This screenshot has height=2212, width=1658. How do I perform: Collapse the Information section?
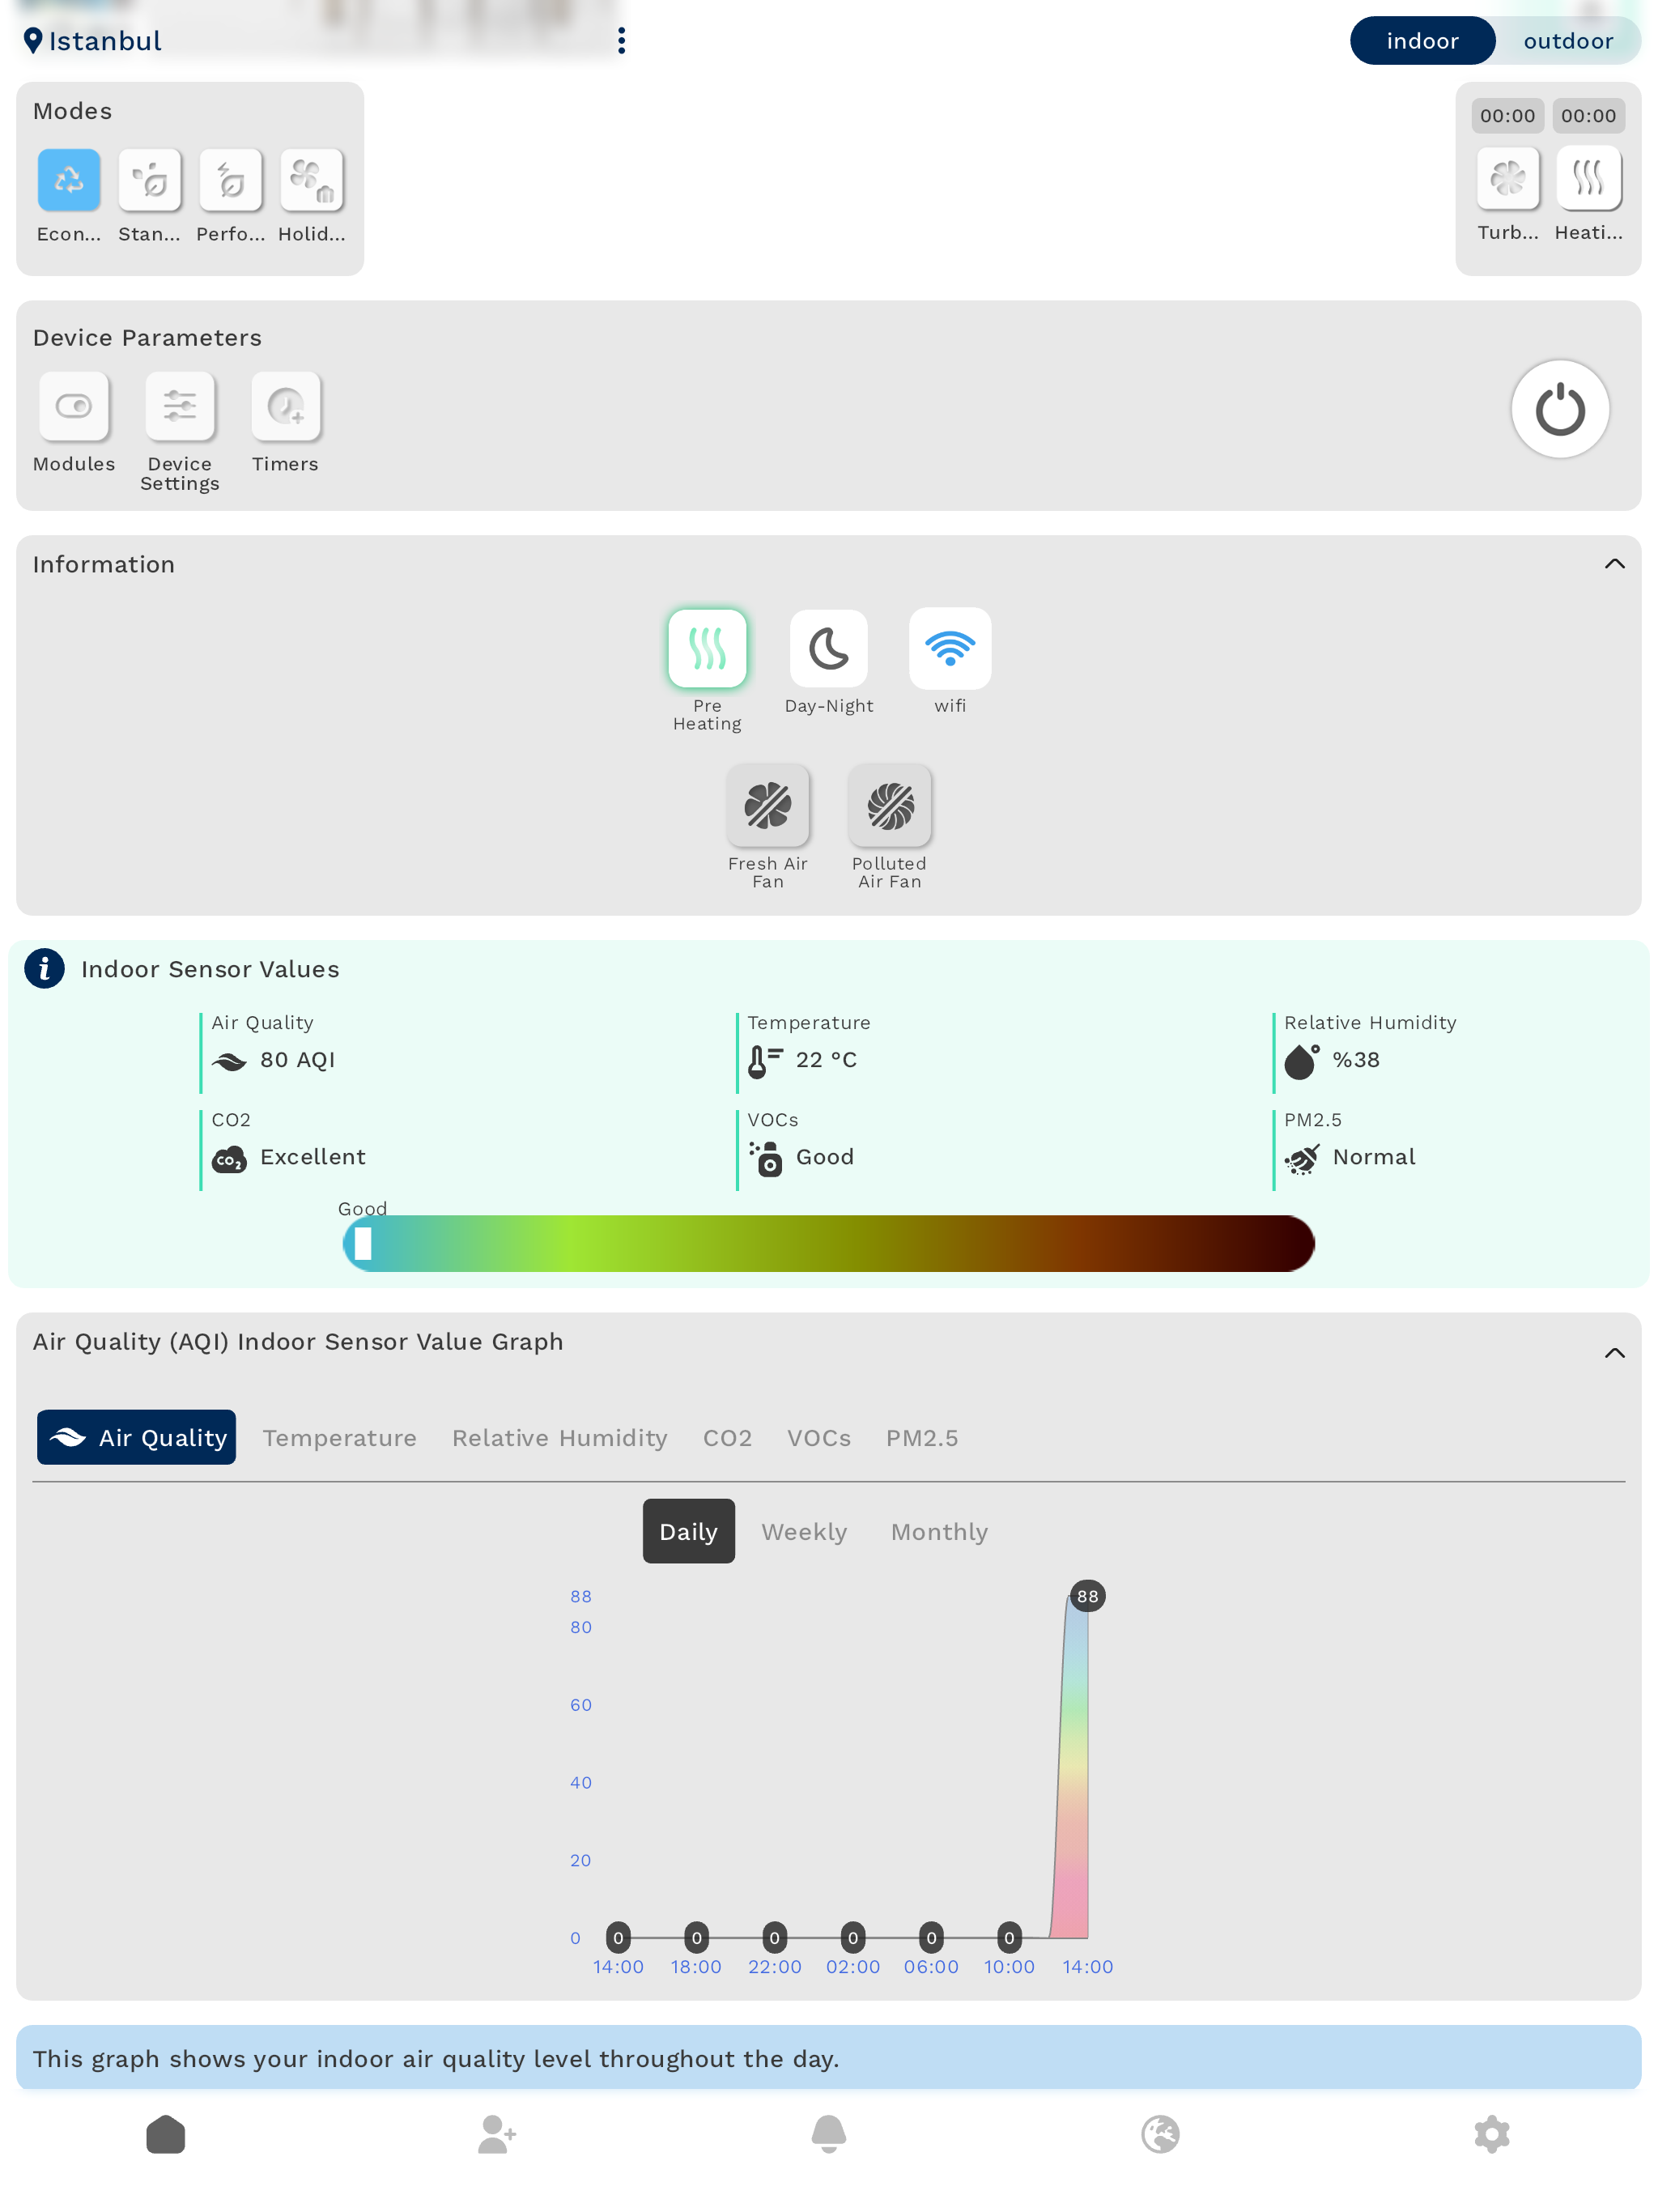pyautogui.click(x=1615, y=564)
